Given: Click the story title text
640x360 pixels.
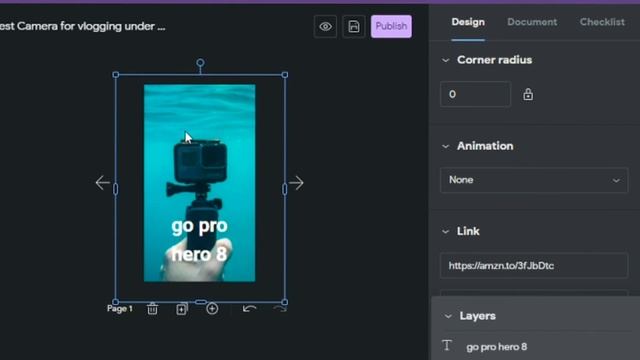Looking at the screenshot, I should (x=82, y=27).
